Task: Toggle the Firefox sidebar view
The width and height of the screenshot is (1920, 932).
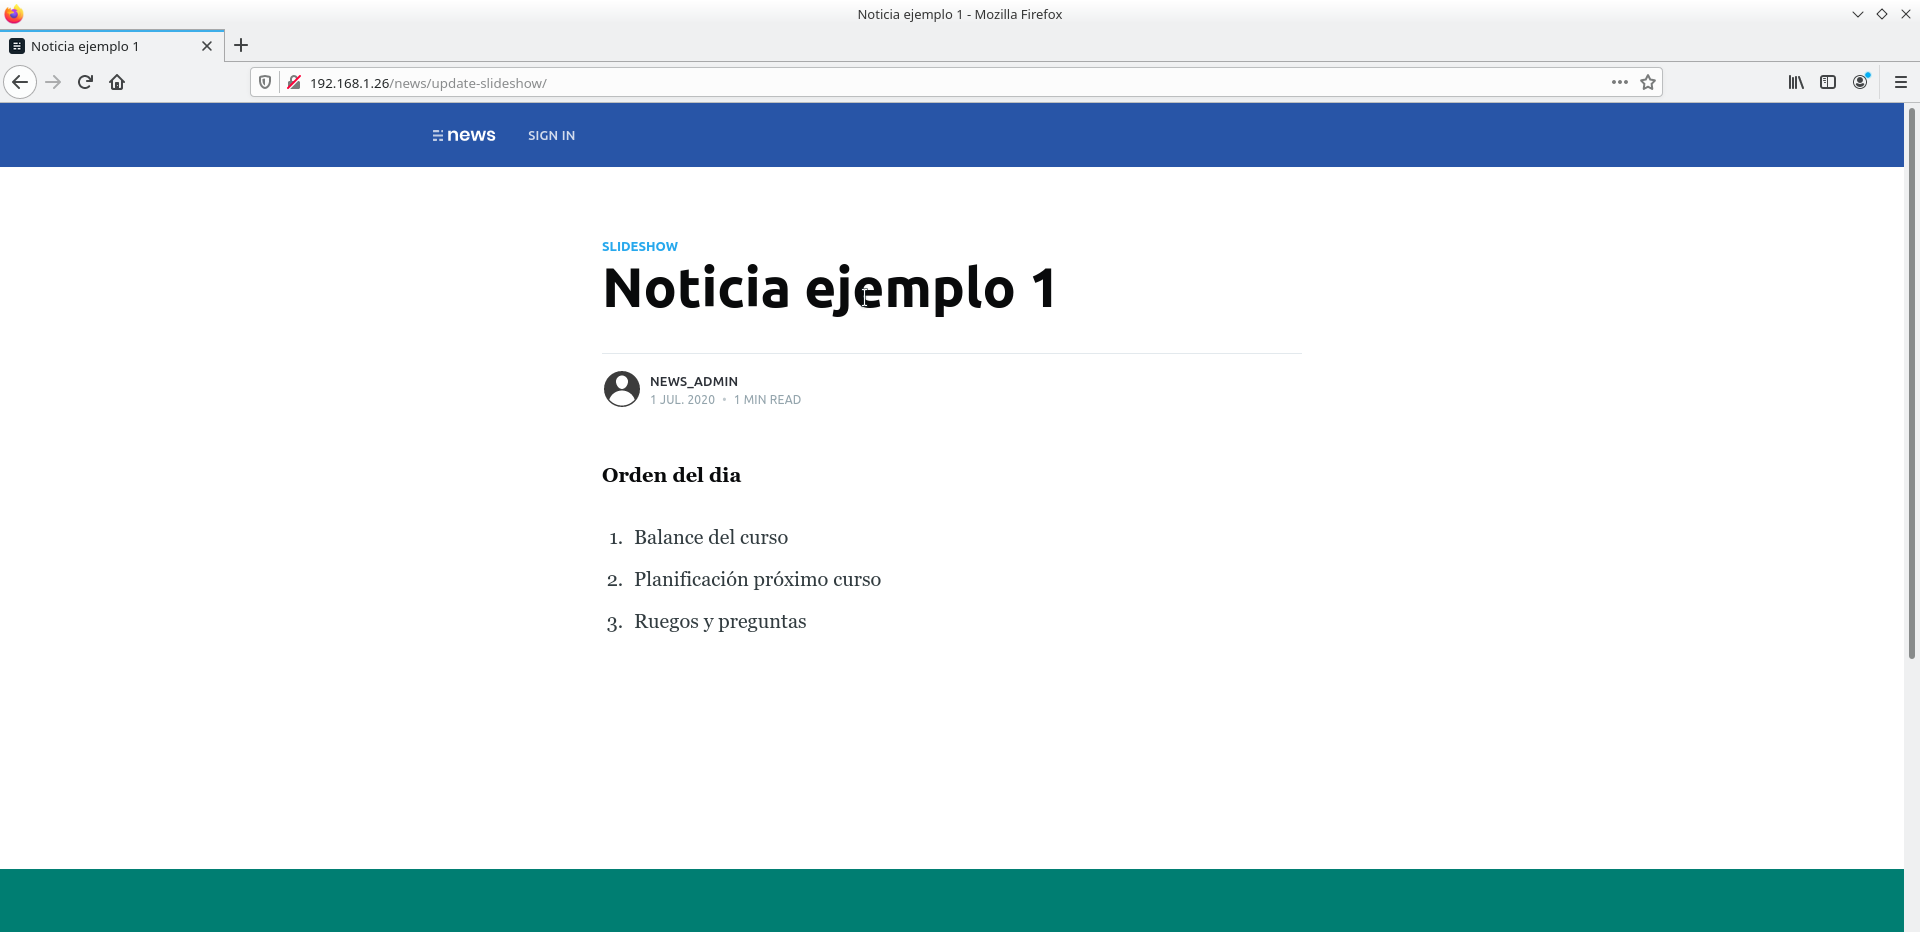Action: [1828, 82]
